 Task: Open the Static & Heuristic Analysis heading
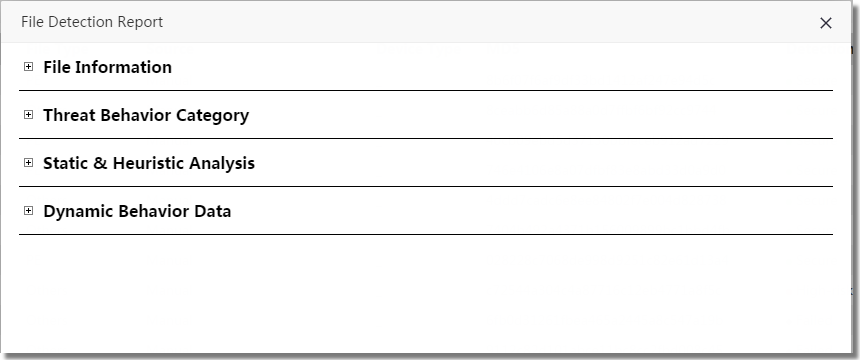pyautogui.click(x=149, y=163)
